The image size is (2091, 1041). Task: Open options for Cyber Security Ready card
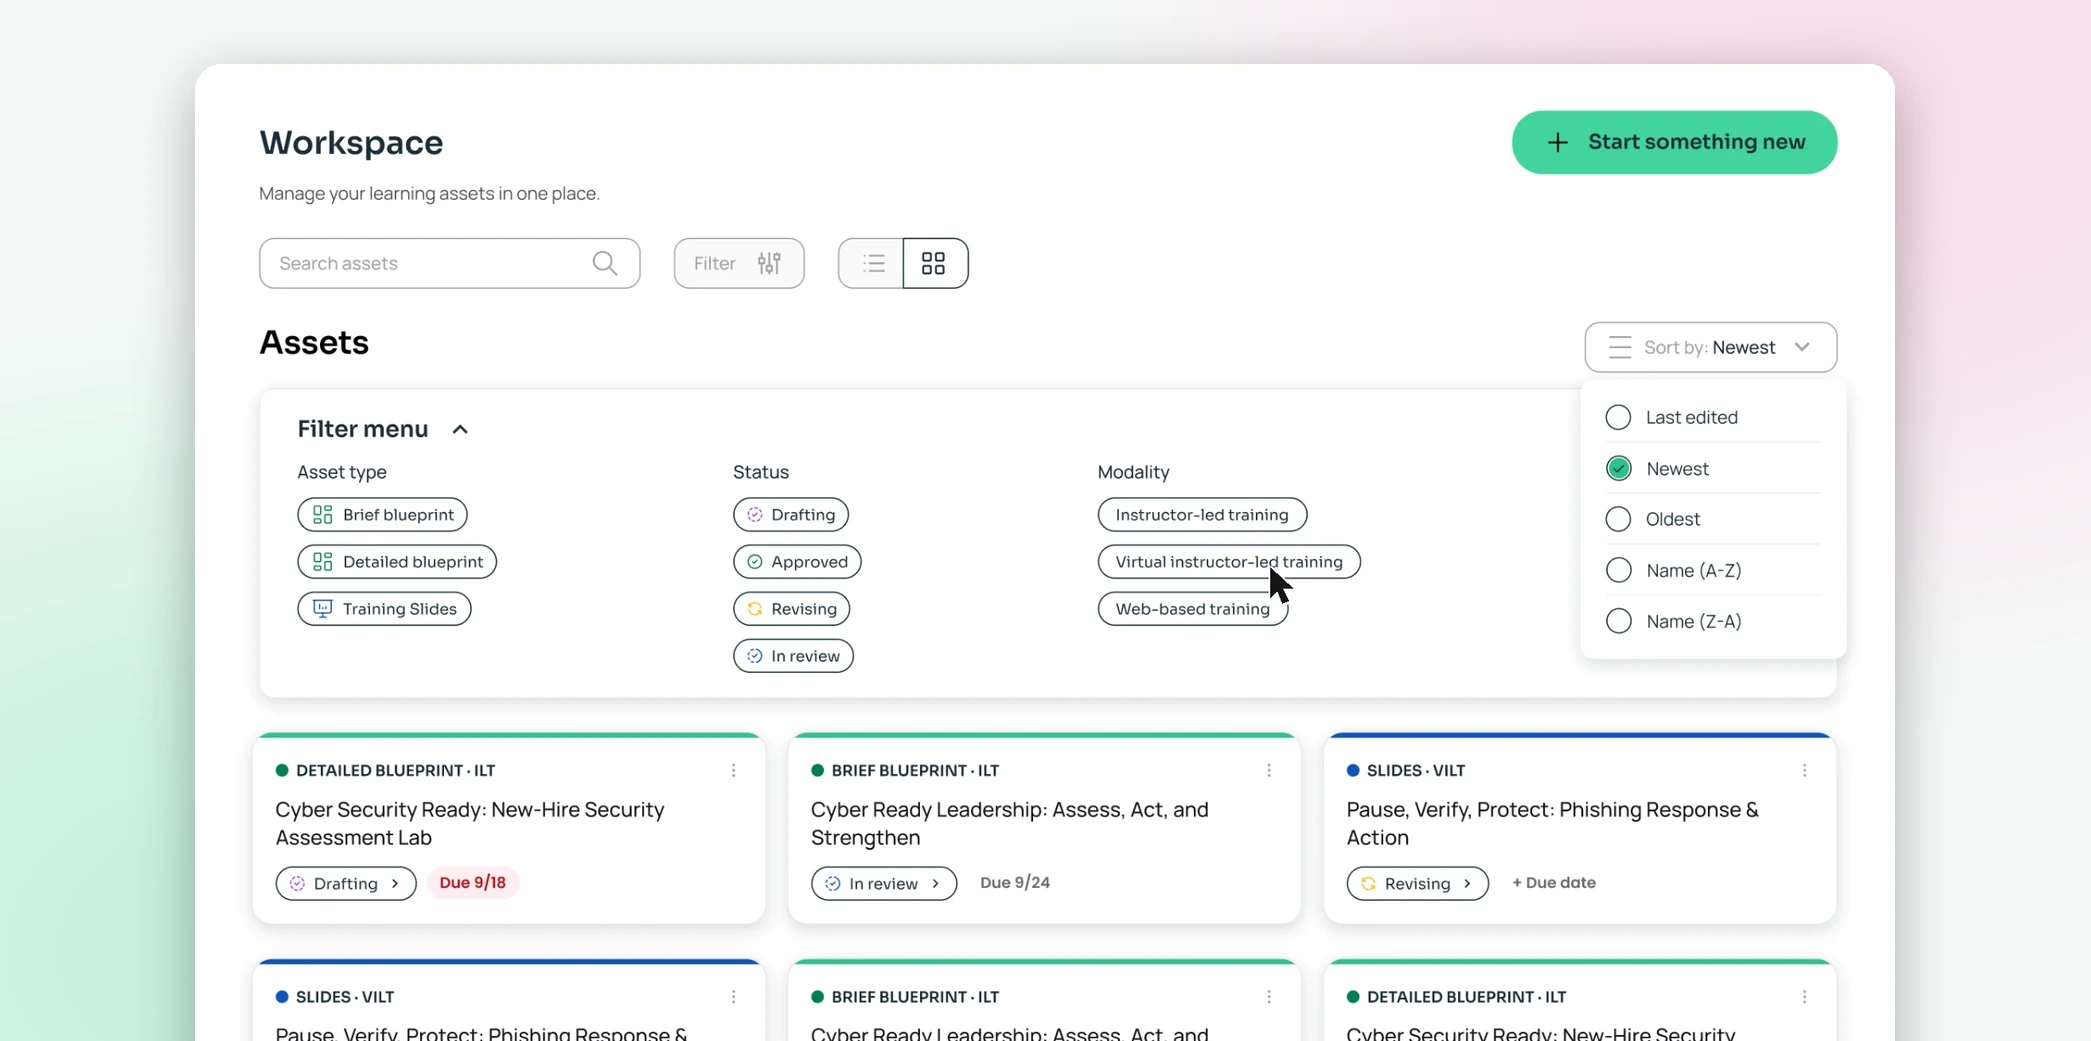click(733, 770)
